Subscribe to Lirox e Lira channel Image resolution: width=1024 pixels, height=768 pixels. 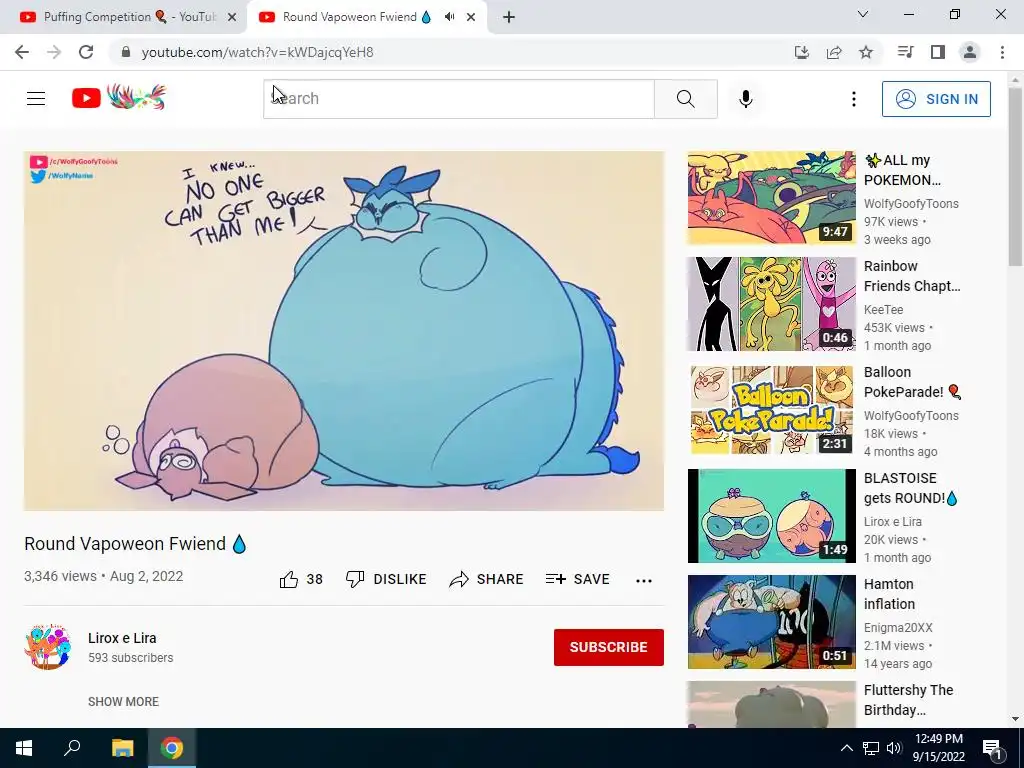click(x=609, y=647)
